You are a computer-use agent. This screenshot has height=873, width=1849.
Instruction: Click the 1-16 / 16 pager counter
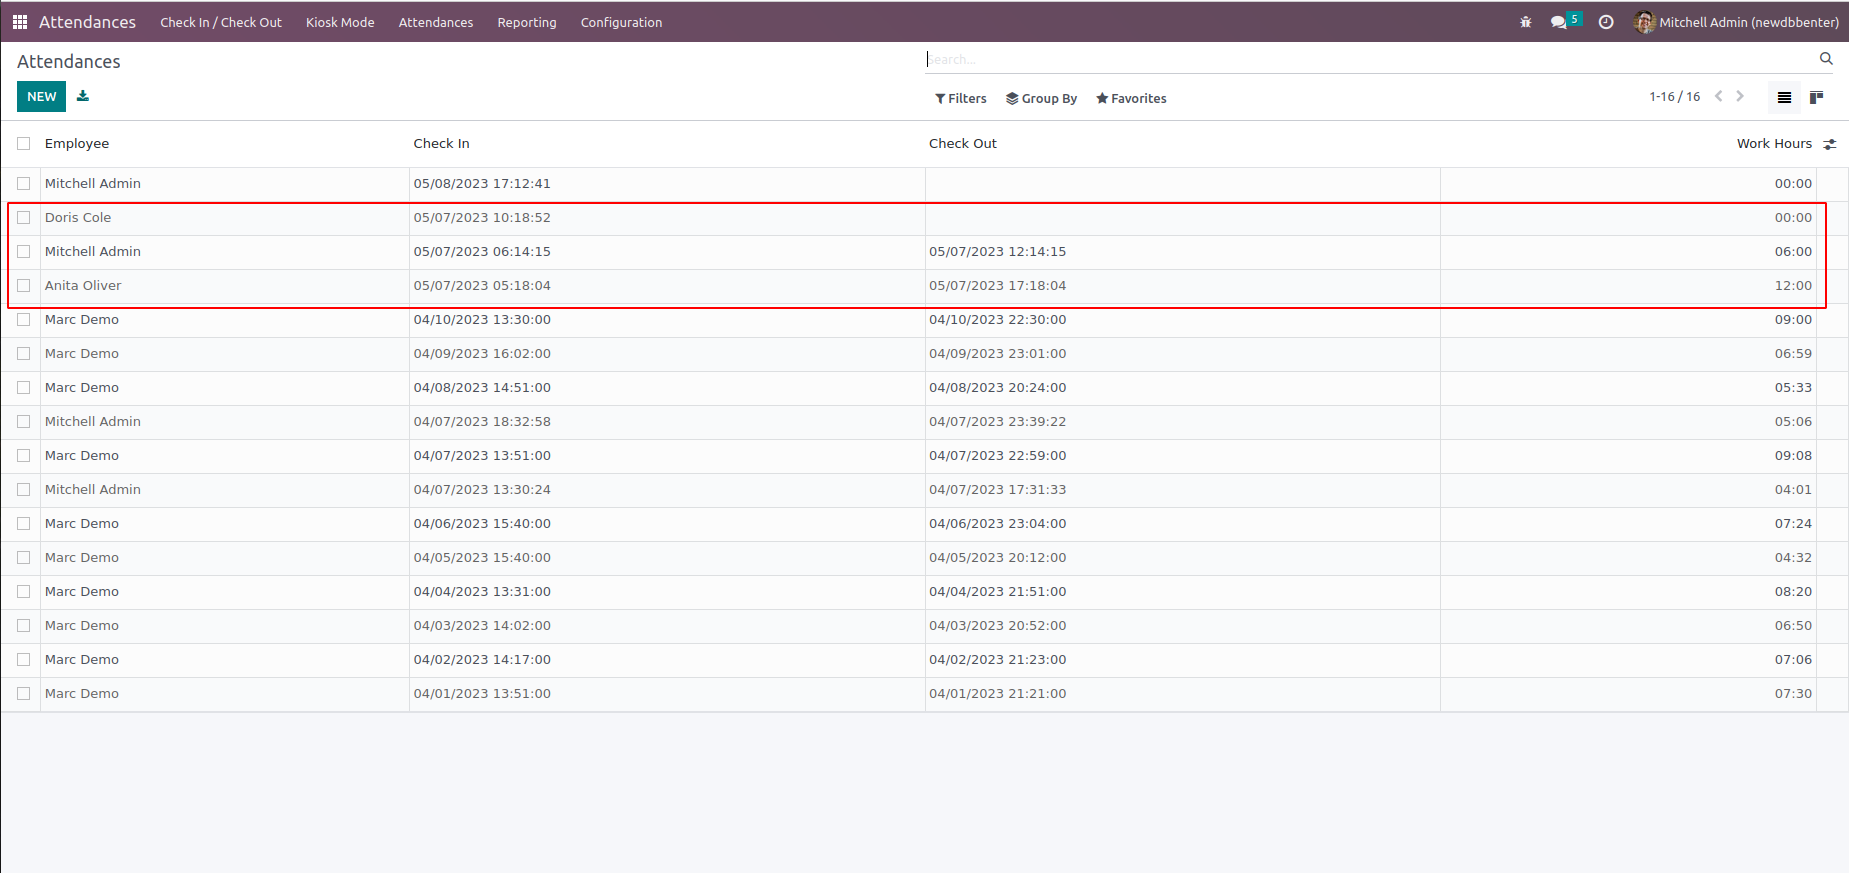pos(1675,97)
